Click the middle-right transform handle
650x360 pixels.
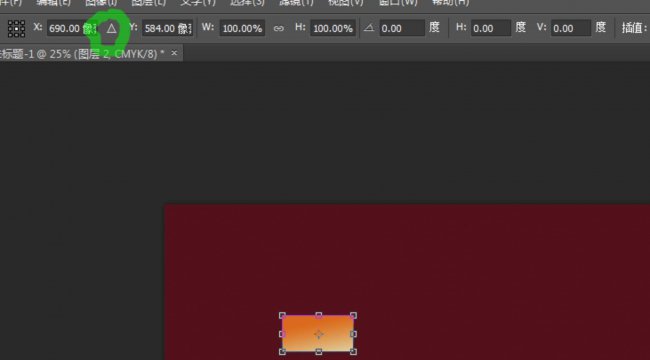[354, 334]
